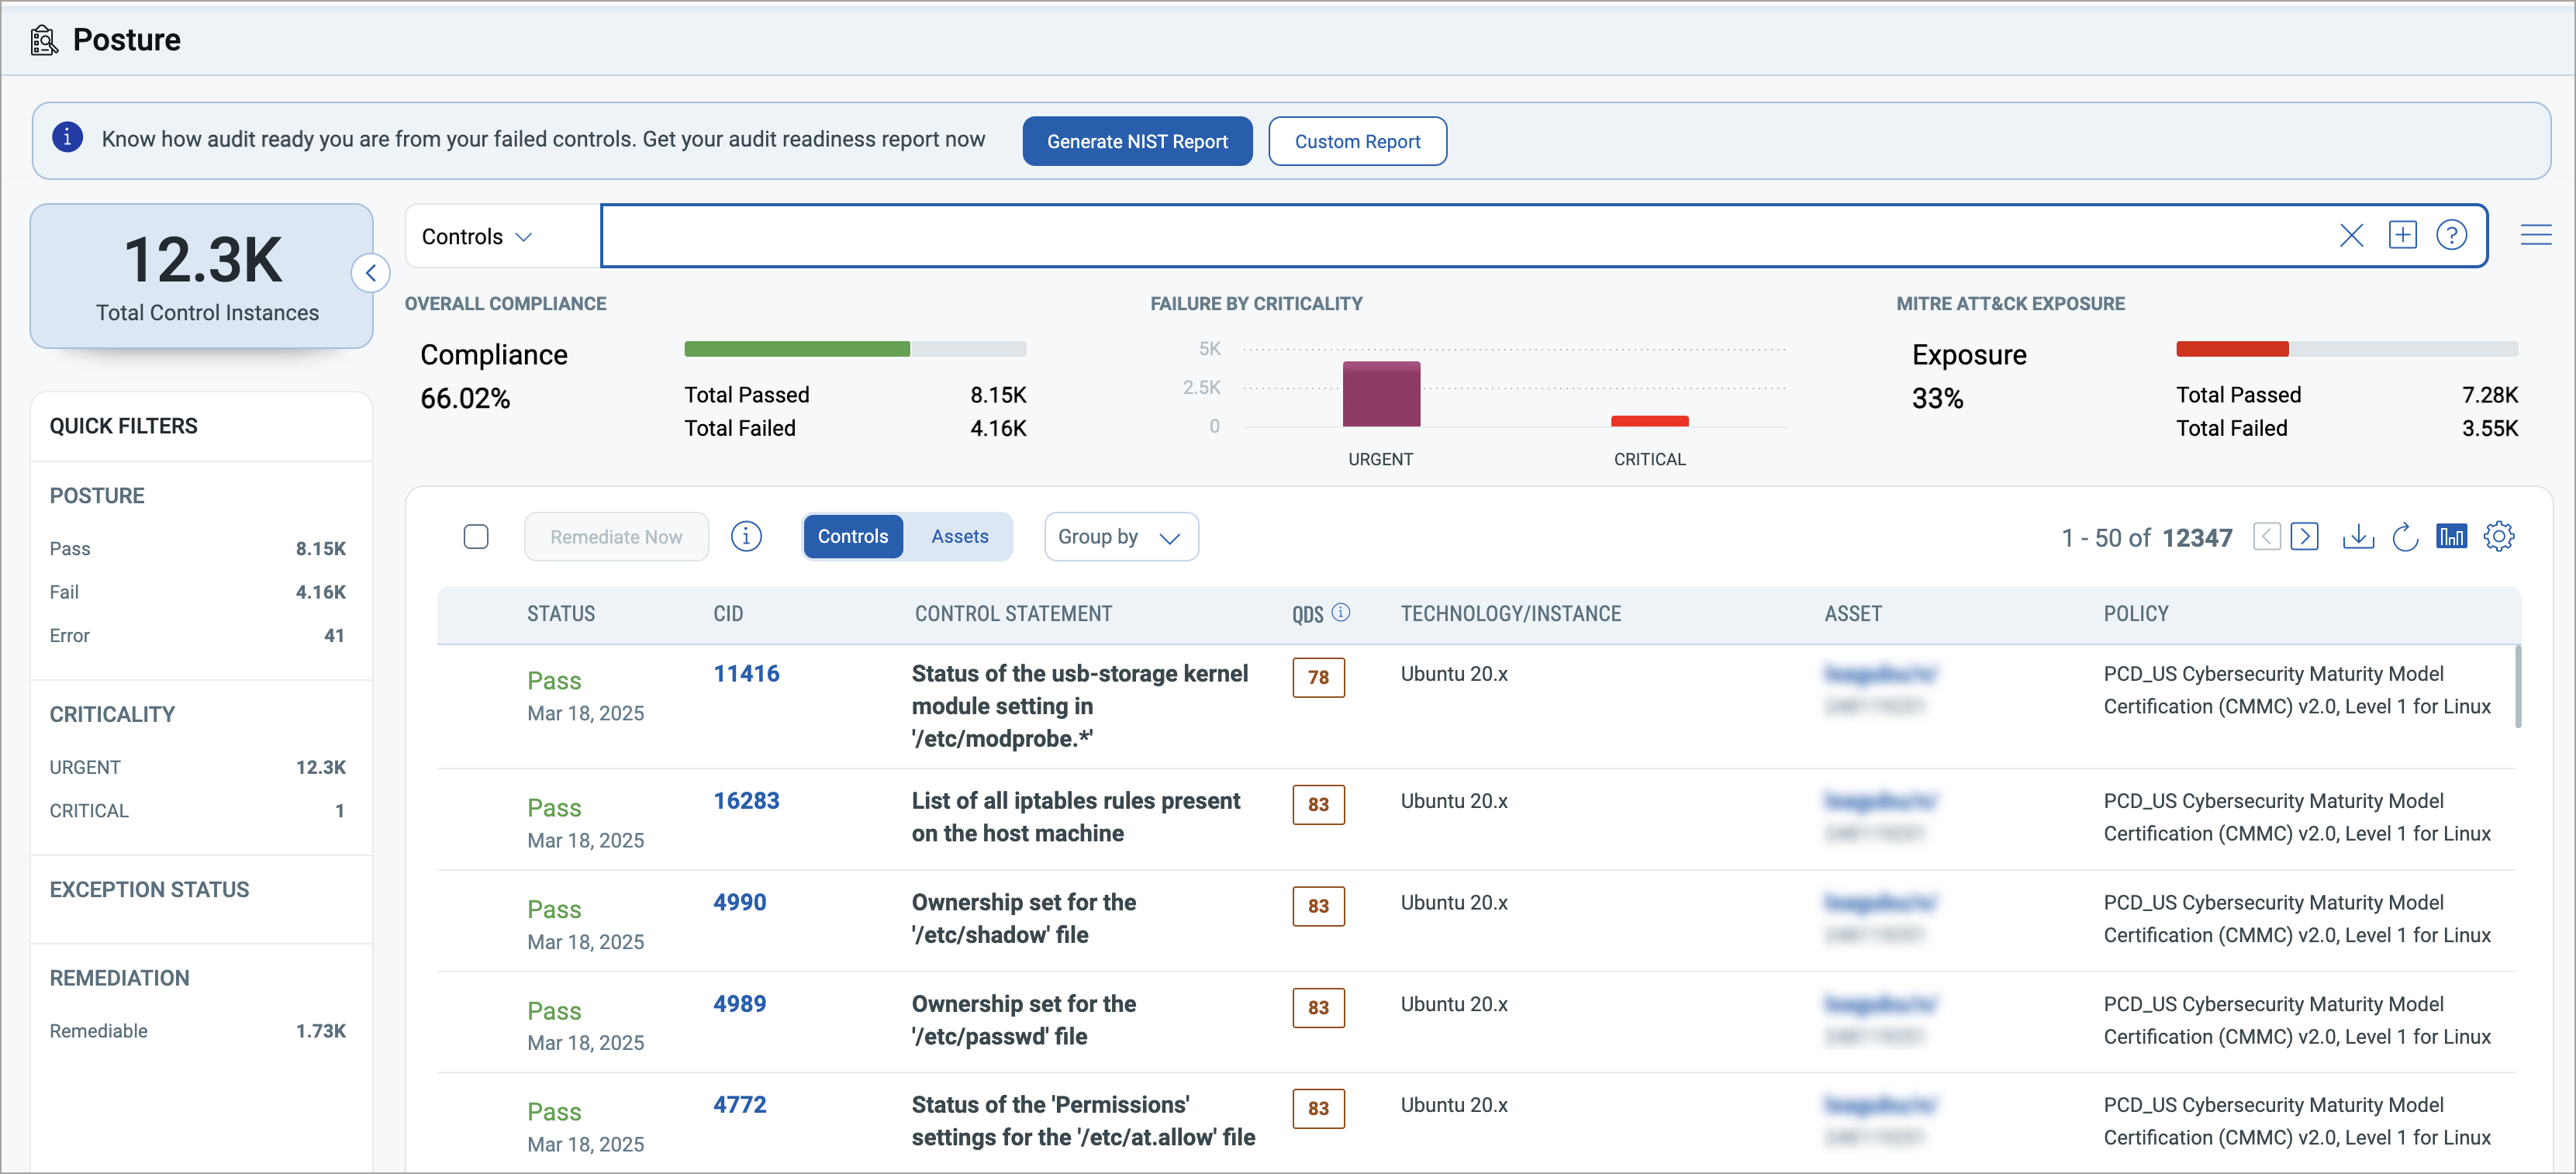The width and height of the screenshot is (2576, 1174).
Task: Click the save search plus icon
Action: [x=2402, y=236]
